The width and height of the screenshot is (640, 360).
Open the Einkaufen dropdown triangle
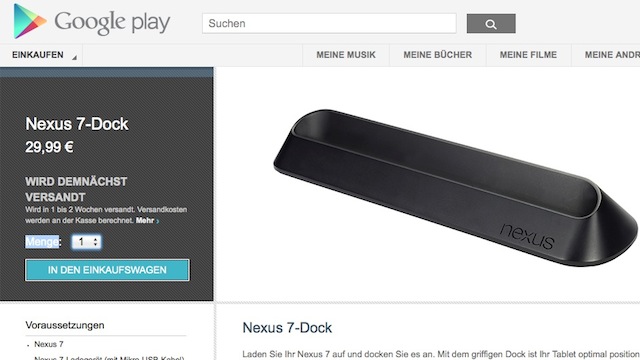coord(74,58)
